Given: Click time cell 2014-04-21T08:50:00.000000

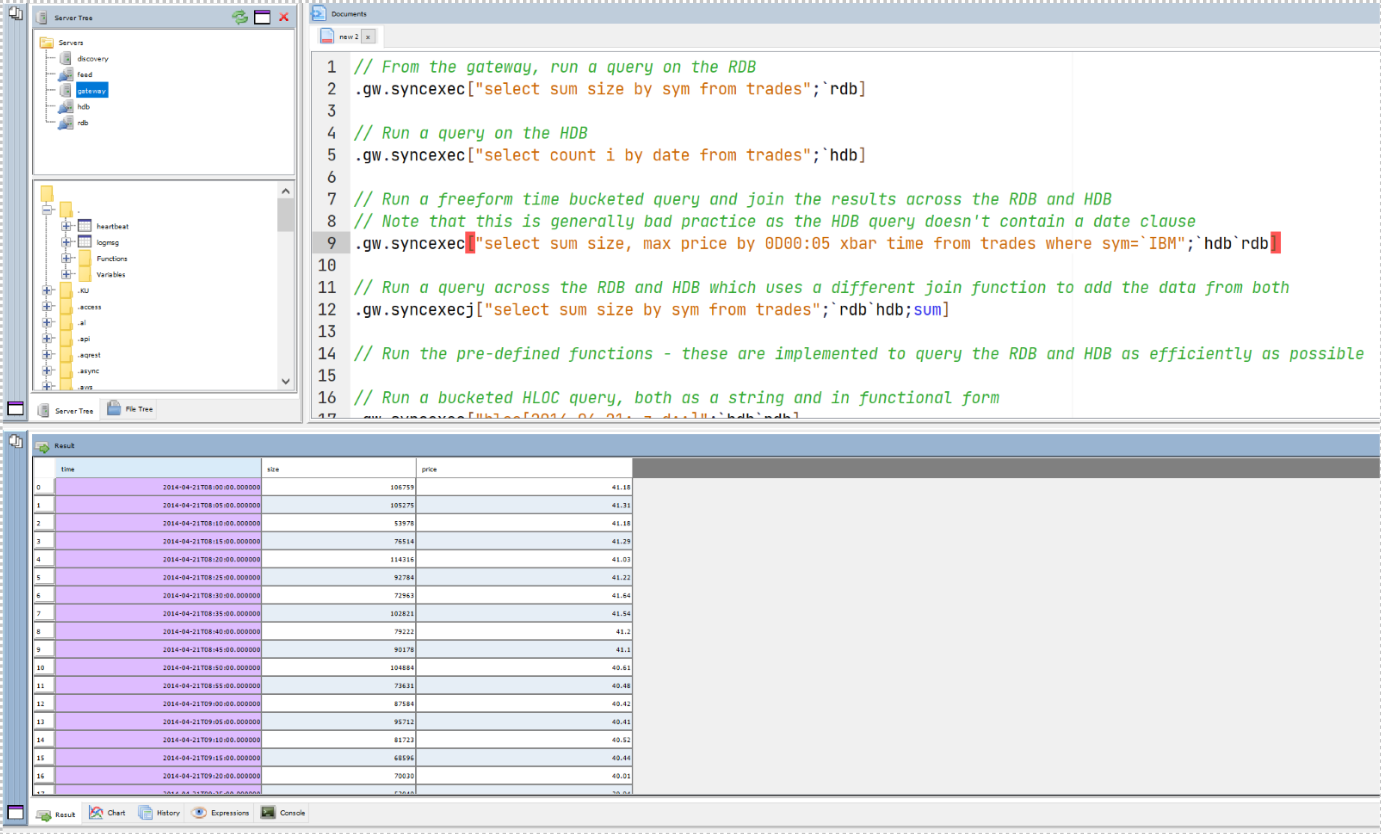Looking at the screenshot, I should click(x=158, y=667).
